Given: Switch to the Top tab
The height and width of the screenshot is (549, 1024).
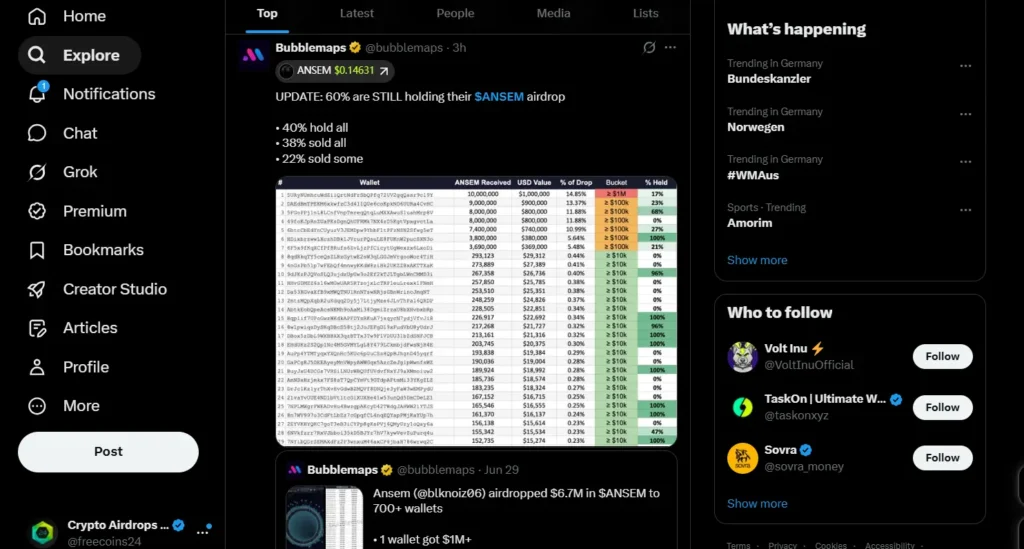Looking at the screenshot, I should point(267,14).
